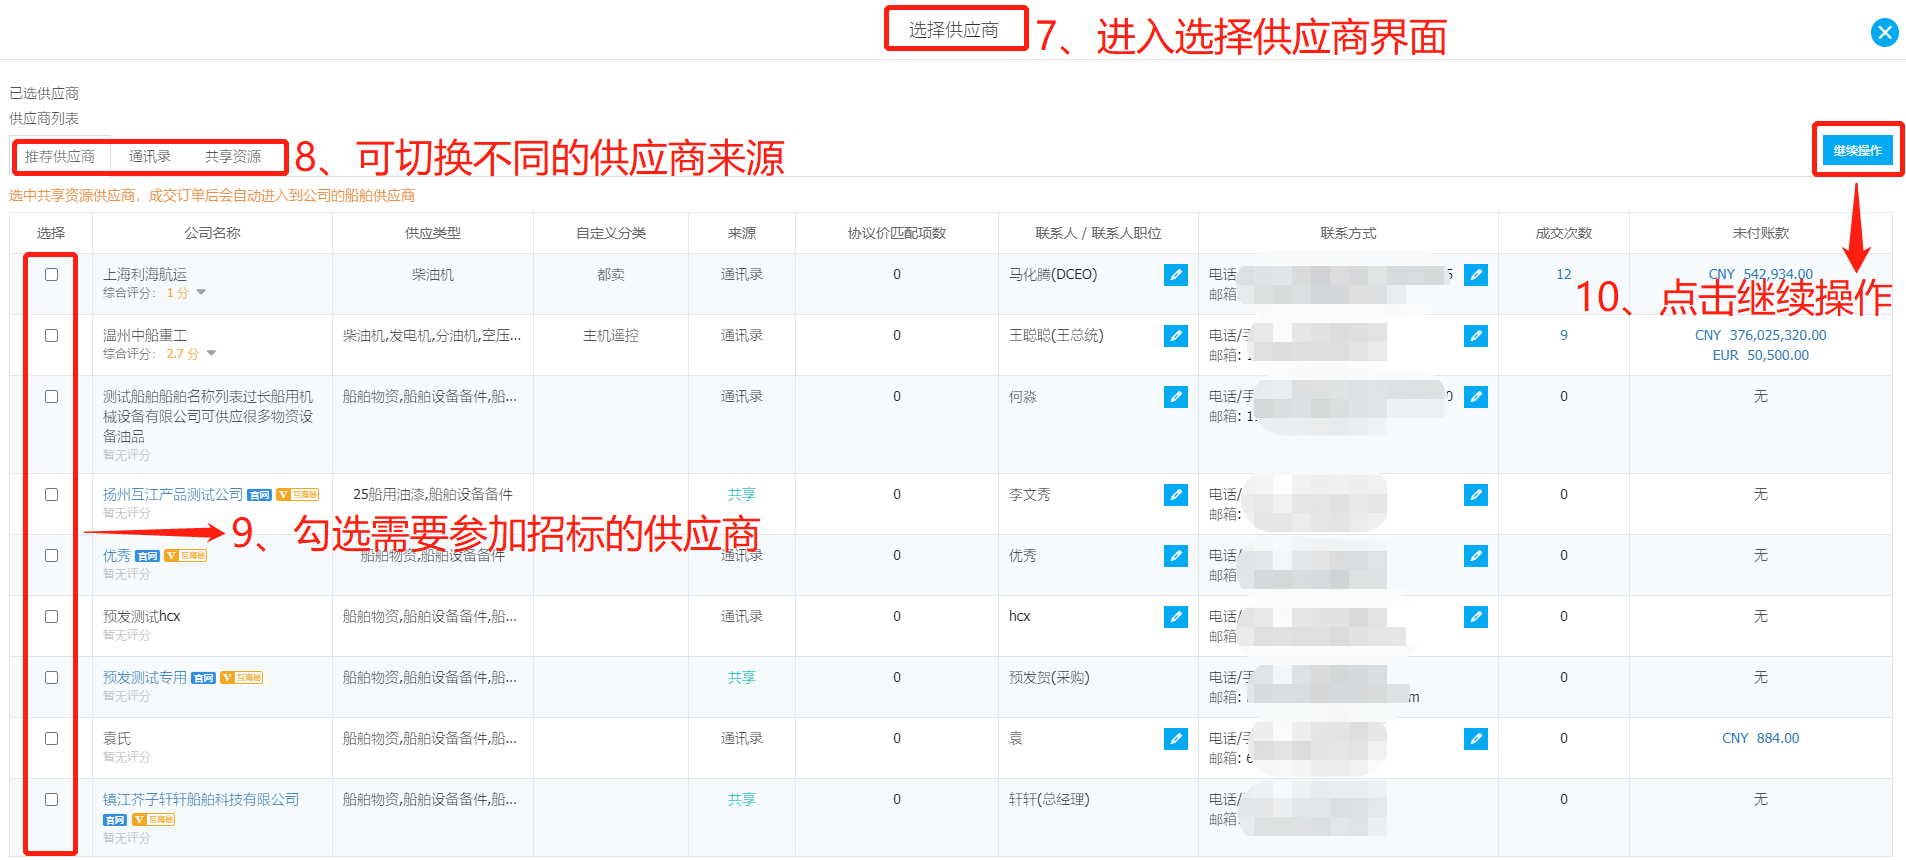Select the 预发测试hcx checkbox
Image resolution: width=1906 pixels, height=860 pixels.
click(x=51, y=616)
